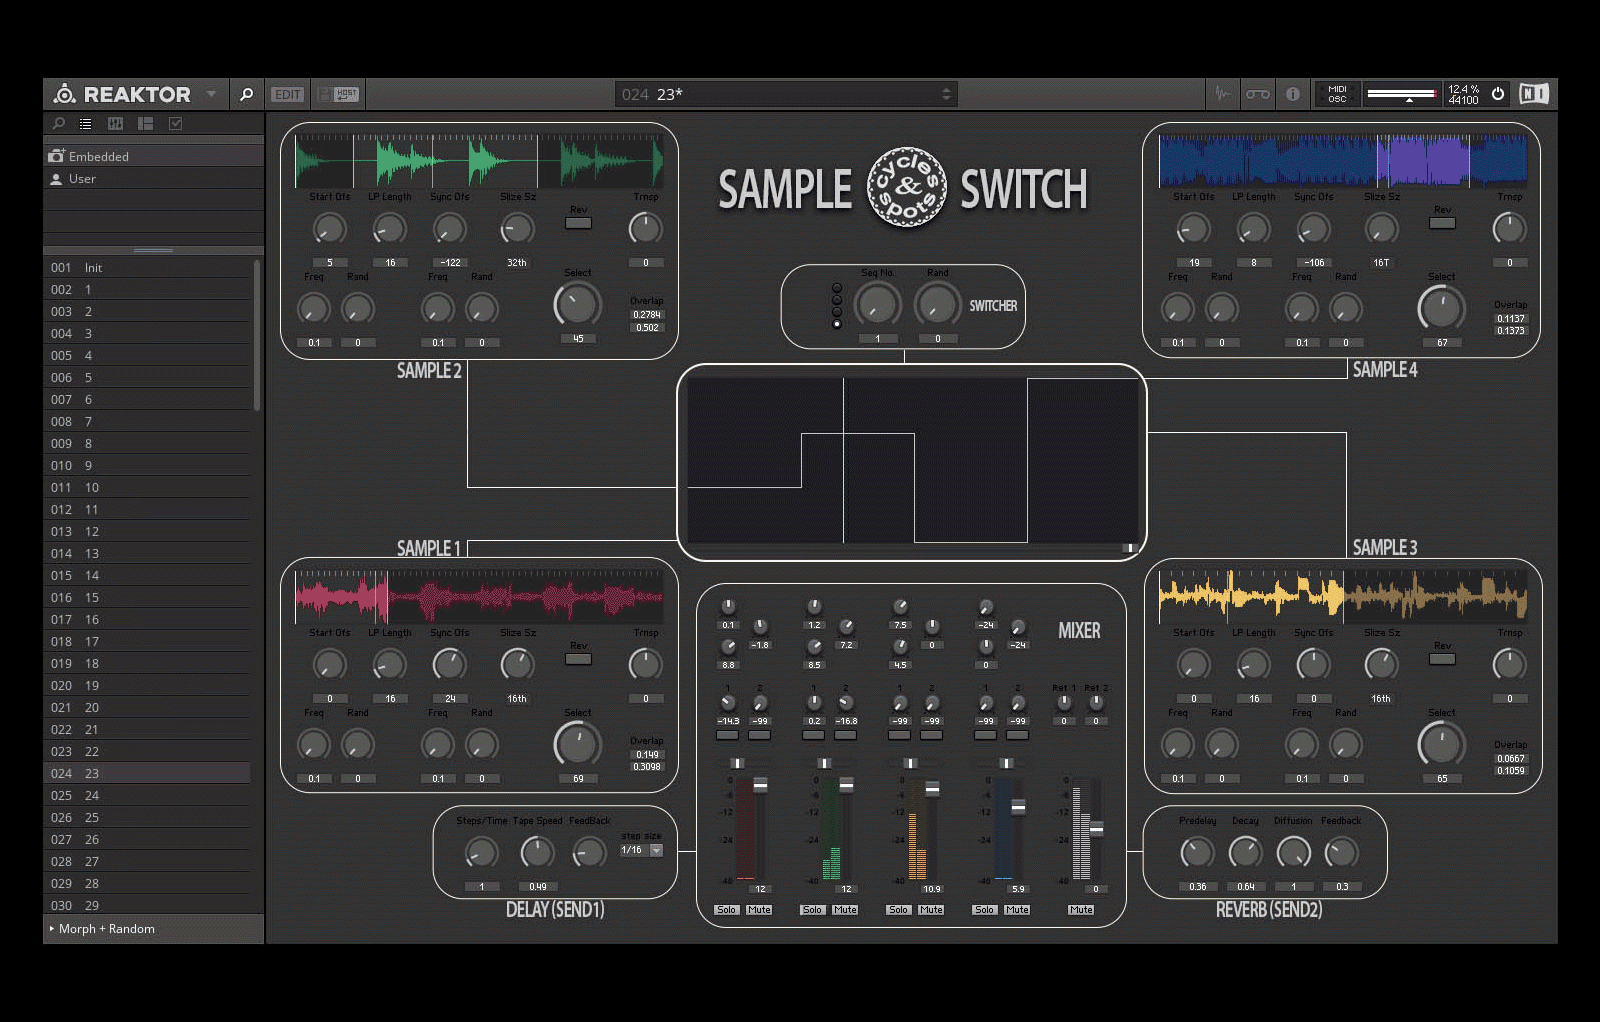Click the Reaktor logo in the header
Viewport: 1600px width, 1022px height.
click(x=122, y=94)
